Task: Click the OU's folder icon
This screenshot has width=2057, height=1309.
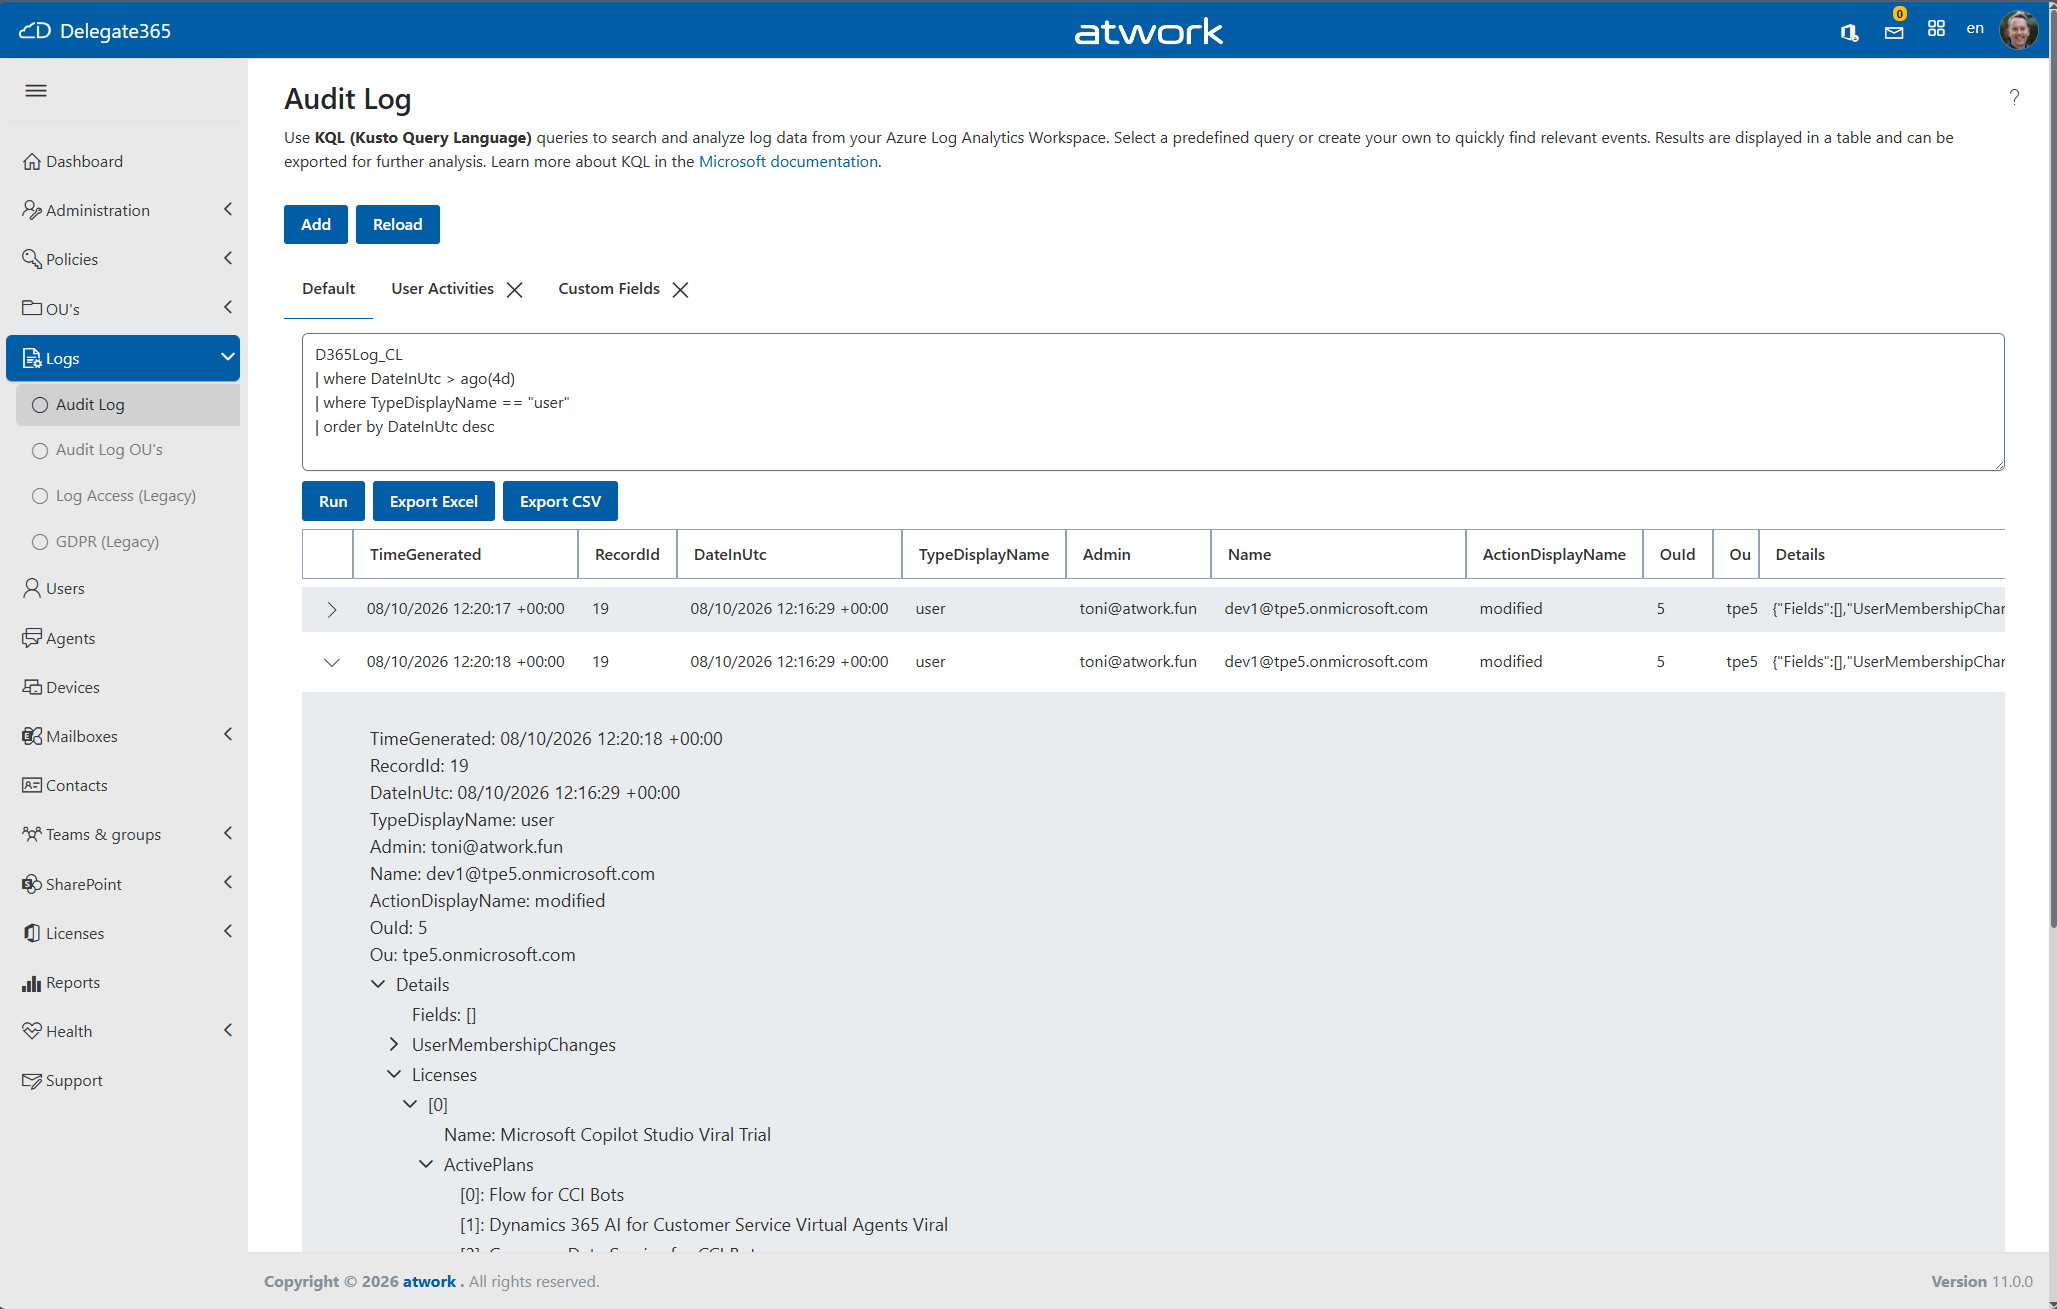Action: tap(32, 308)
